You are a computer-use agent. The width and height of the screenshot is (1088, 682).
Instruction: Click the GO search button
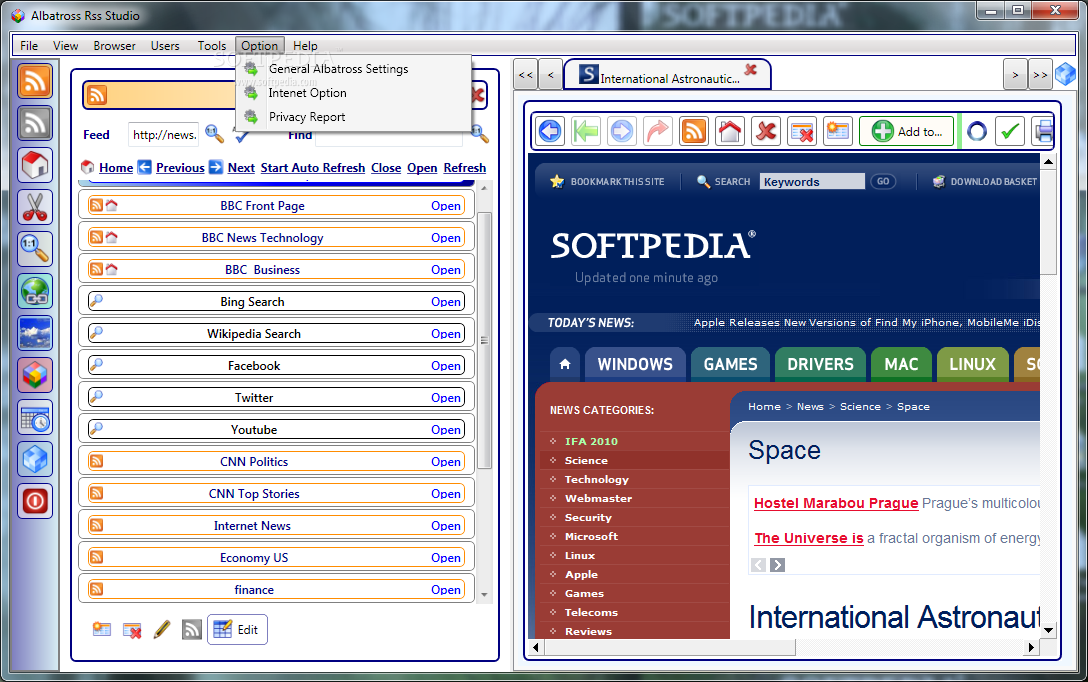click(x=883, y=181)
